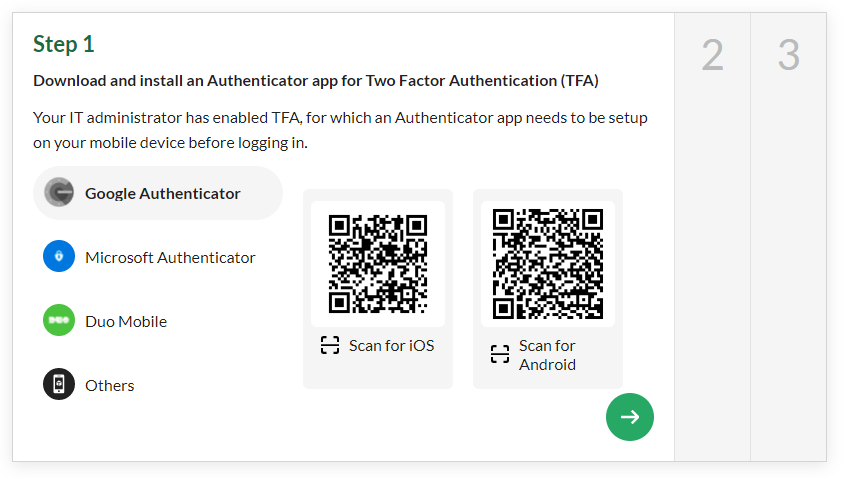Jump to step 2 panel
This screenshot has width=846, height=478.
pos(712,237)
